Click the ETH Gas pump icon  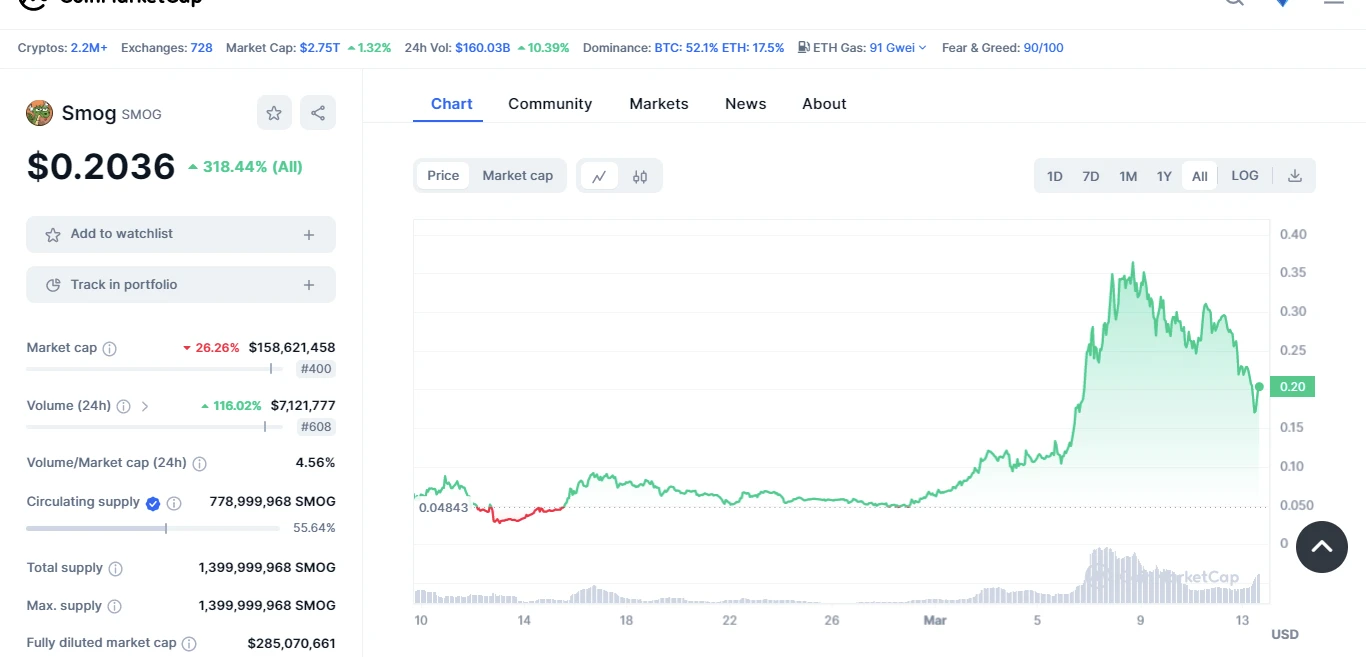(804, 47)
